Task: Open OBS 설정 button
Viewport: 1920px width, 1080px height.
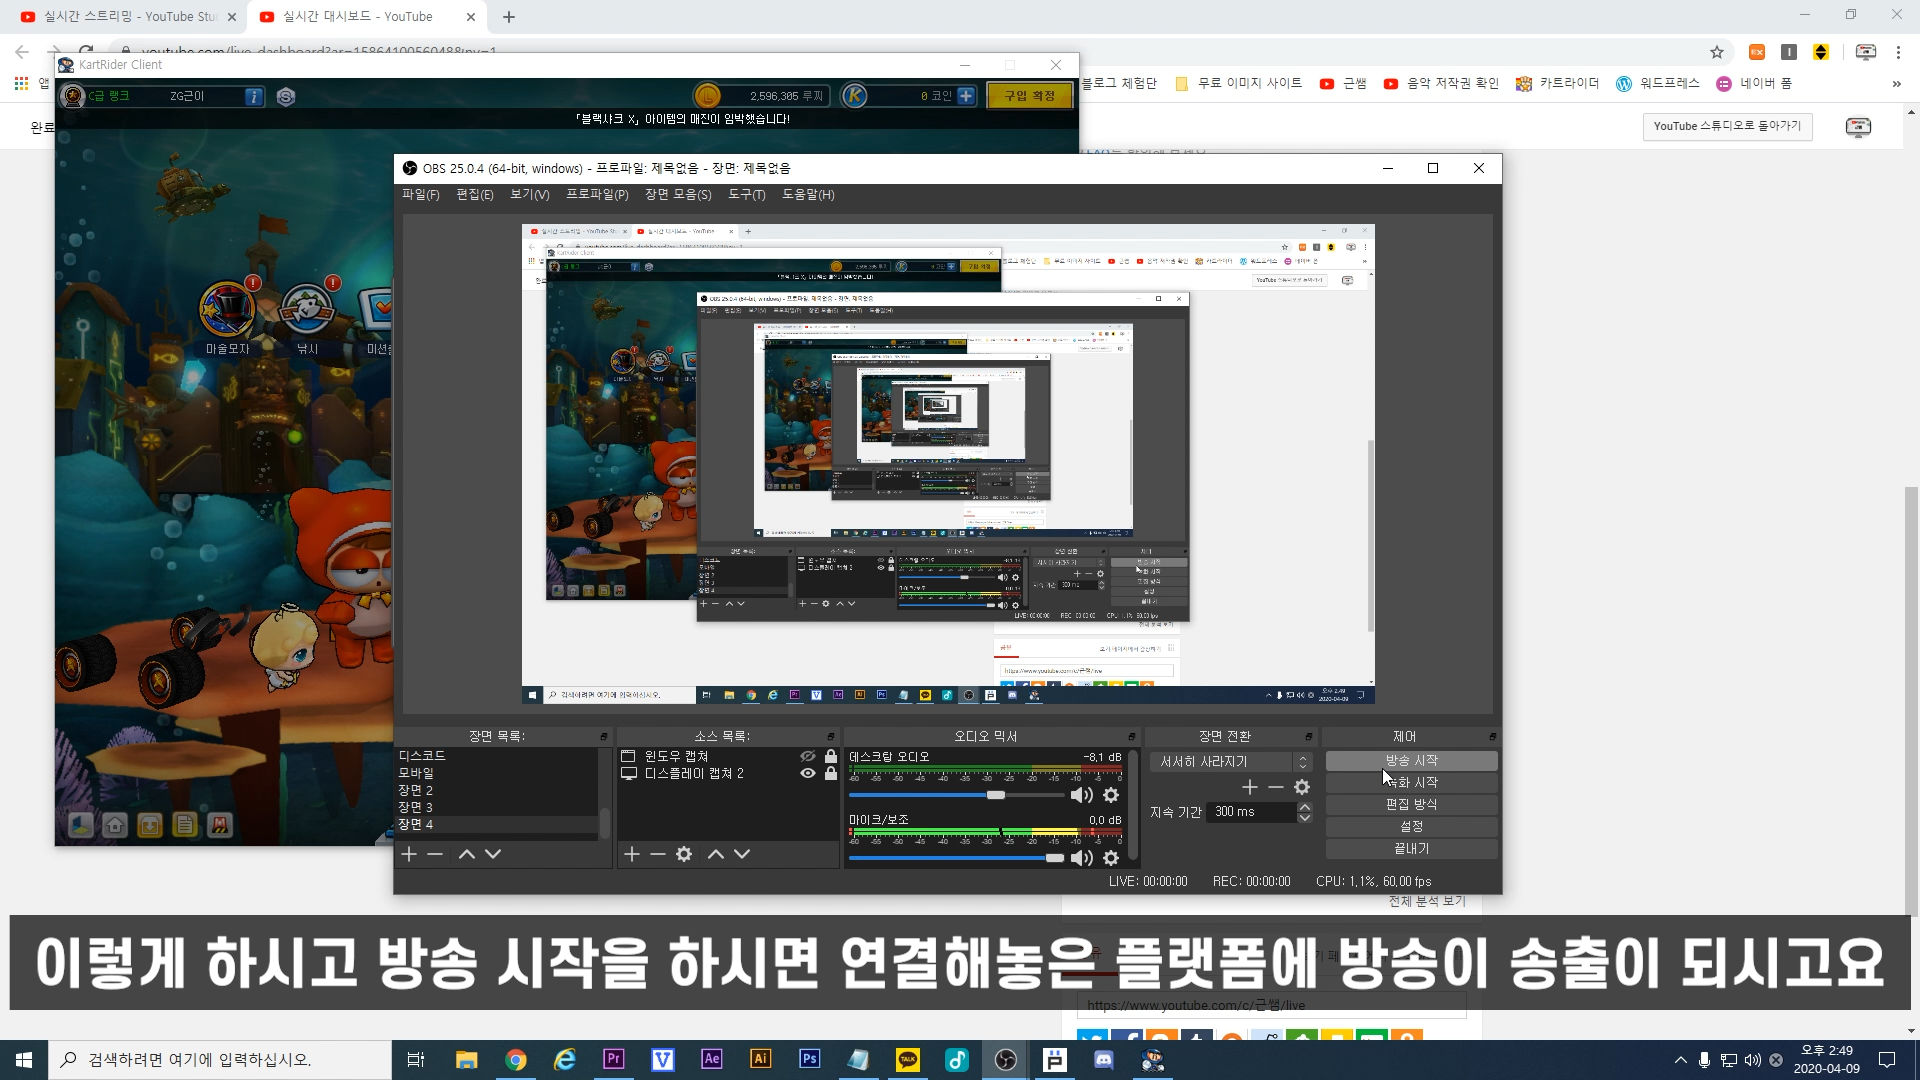Action: point(1411,826)
